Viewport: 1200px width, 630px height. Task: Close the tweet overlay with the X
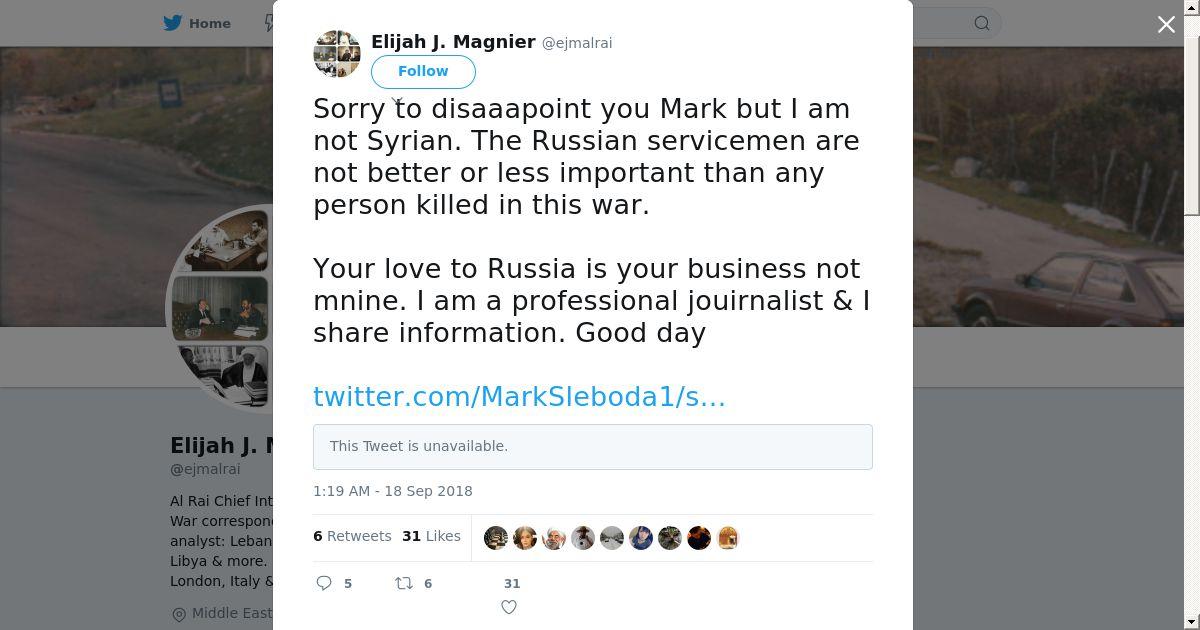(1166, 24)
